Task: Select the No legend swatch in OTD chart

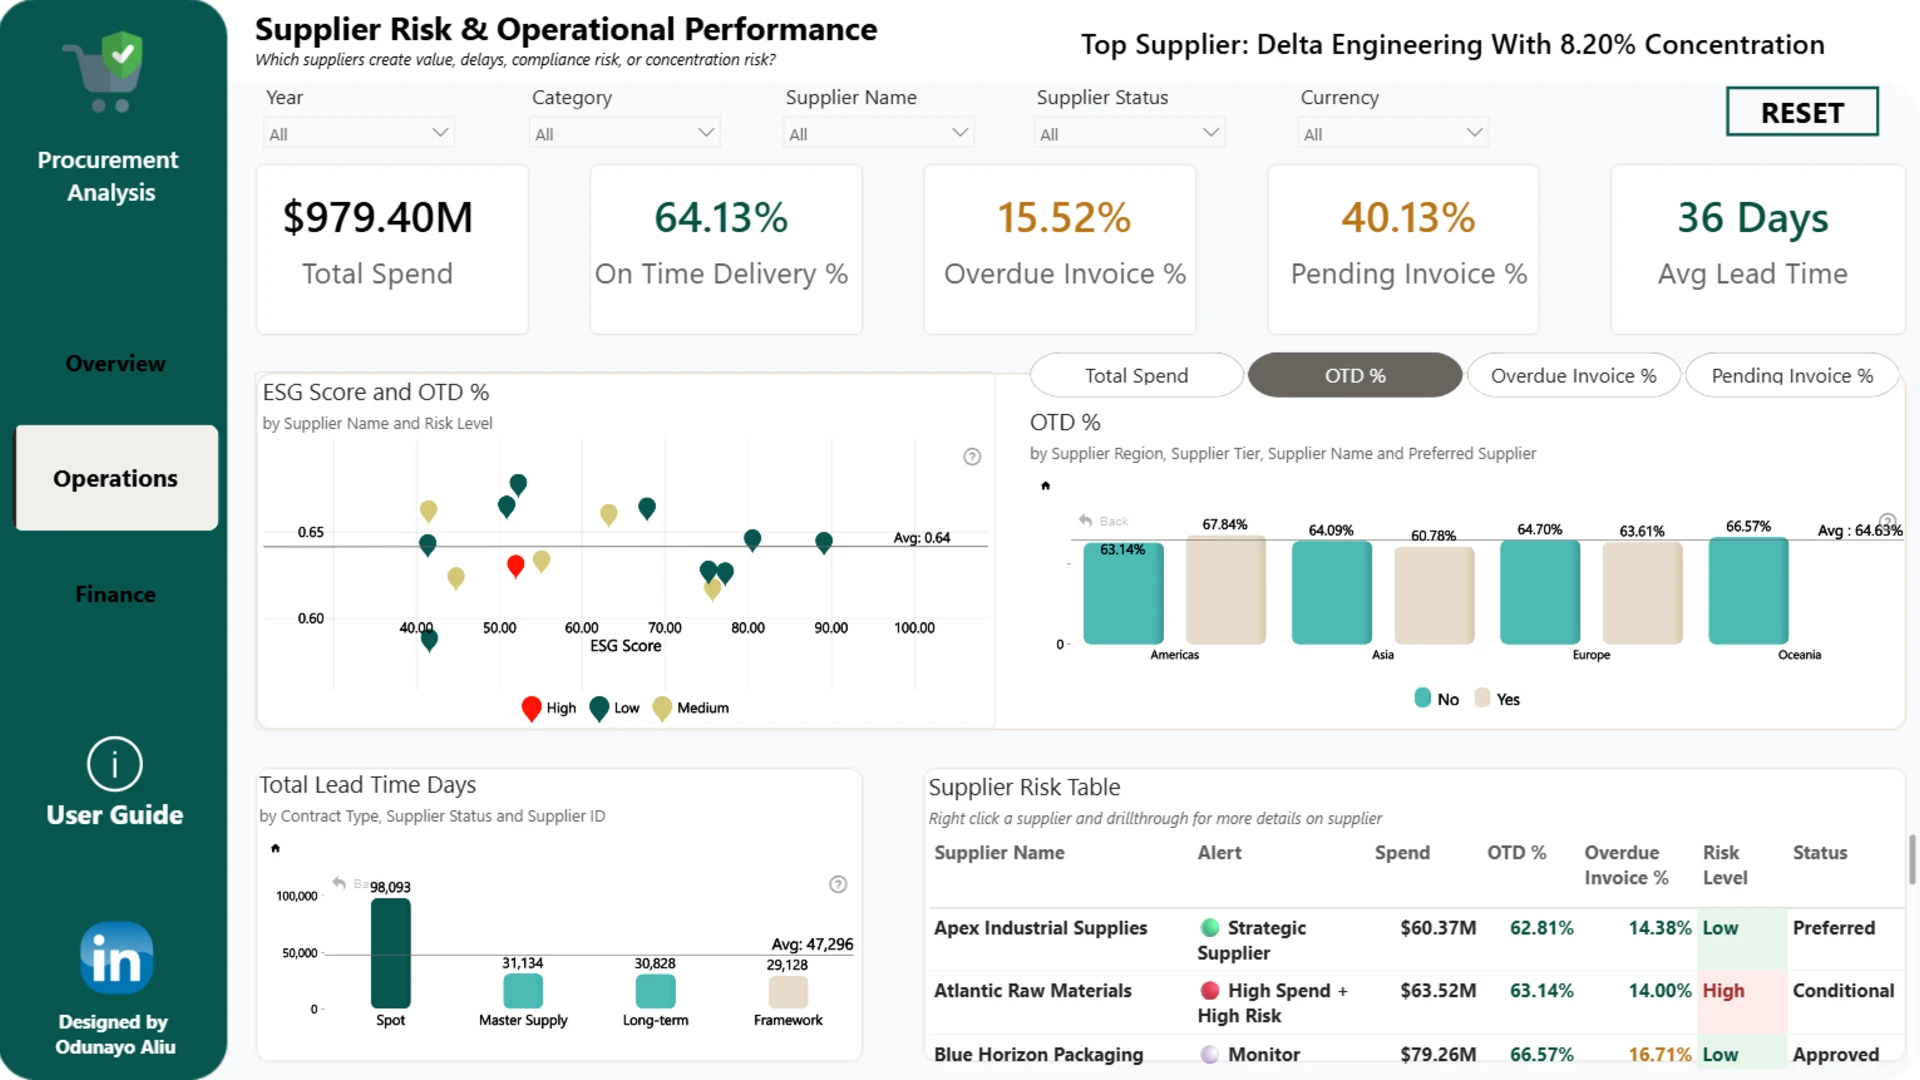Action: coord(1422,698)
